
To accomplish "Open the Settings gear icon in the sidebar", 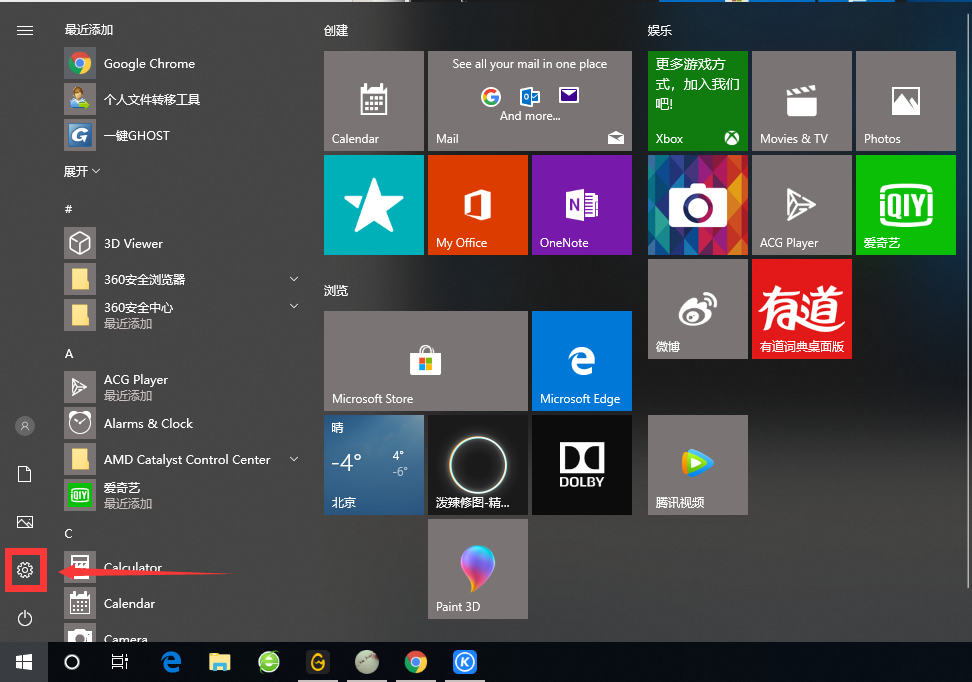I will tap(25, 570).
